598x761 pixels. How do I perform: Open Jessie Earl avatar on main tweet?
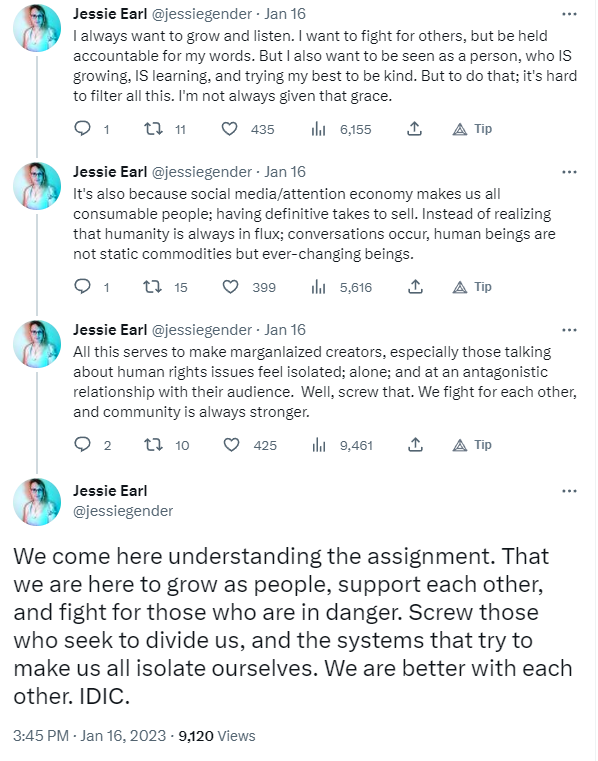37,501
